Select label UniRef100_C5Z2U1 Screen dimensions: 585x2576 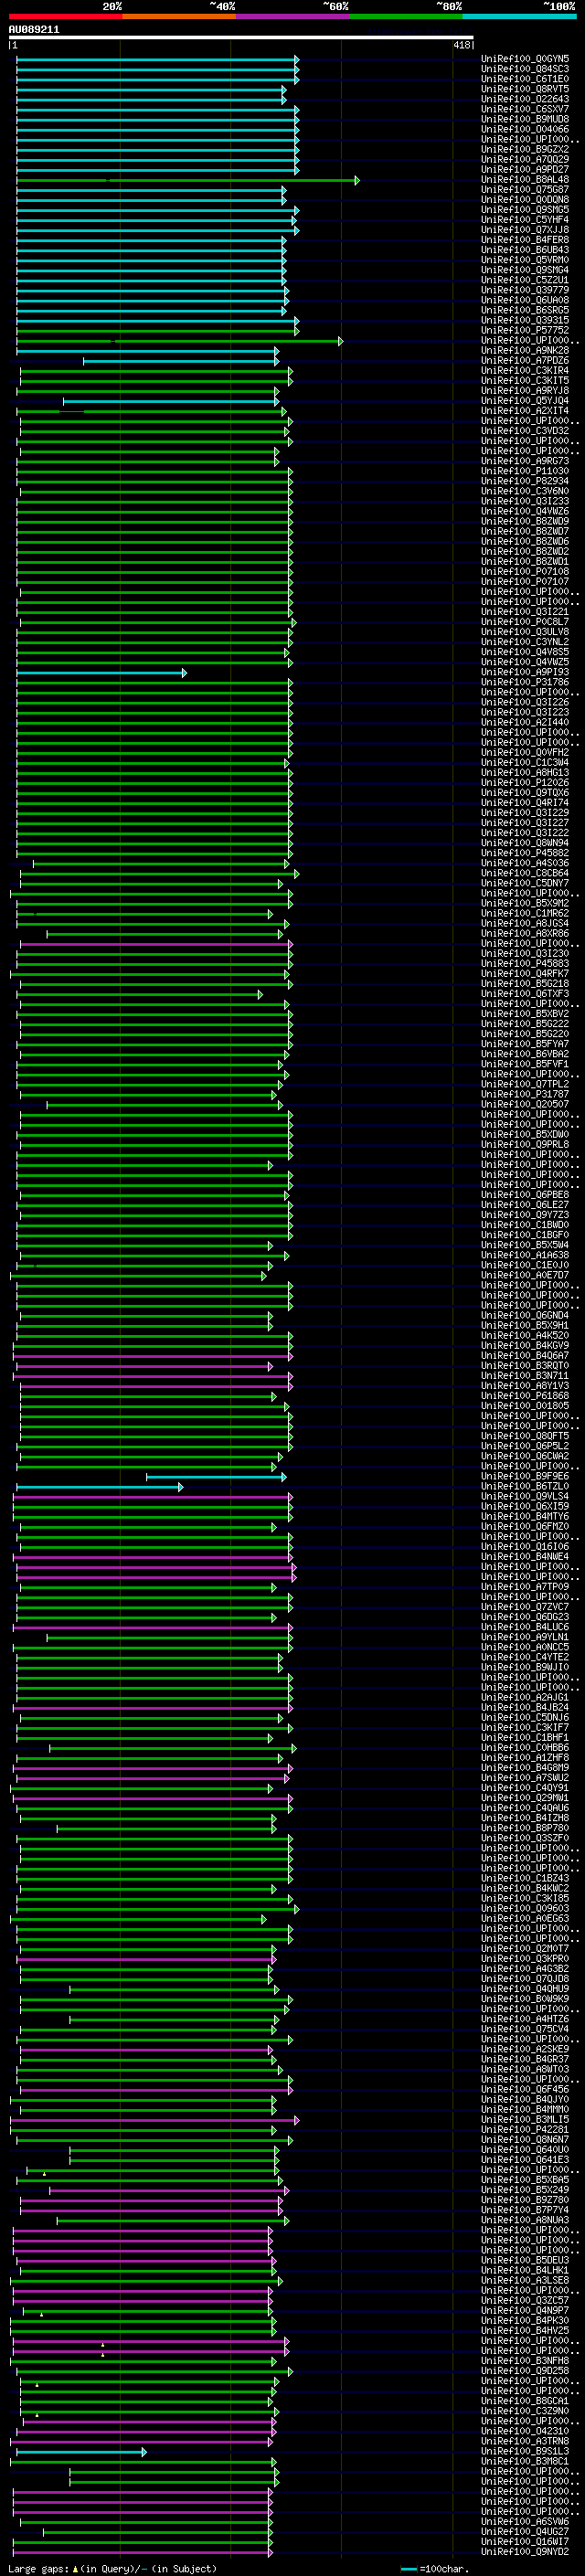coord(525,280)
